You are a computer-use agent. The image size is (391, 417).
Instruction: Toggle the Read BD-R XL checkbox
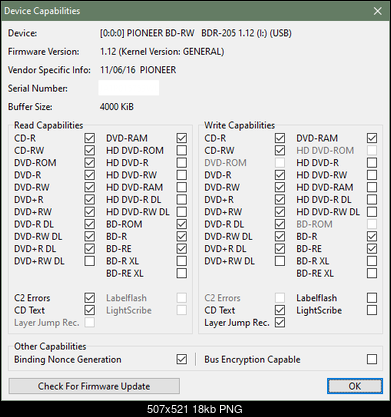[x=182, y=261]
